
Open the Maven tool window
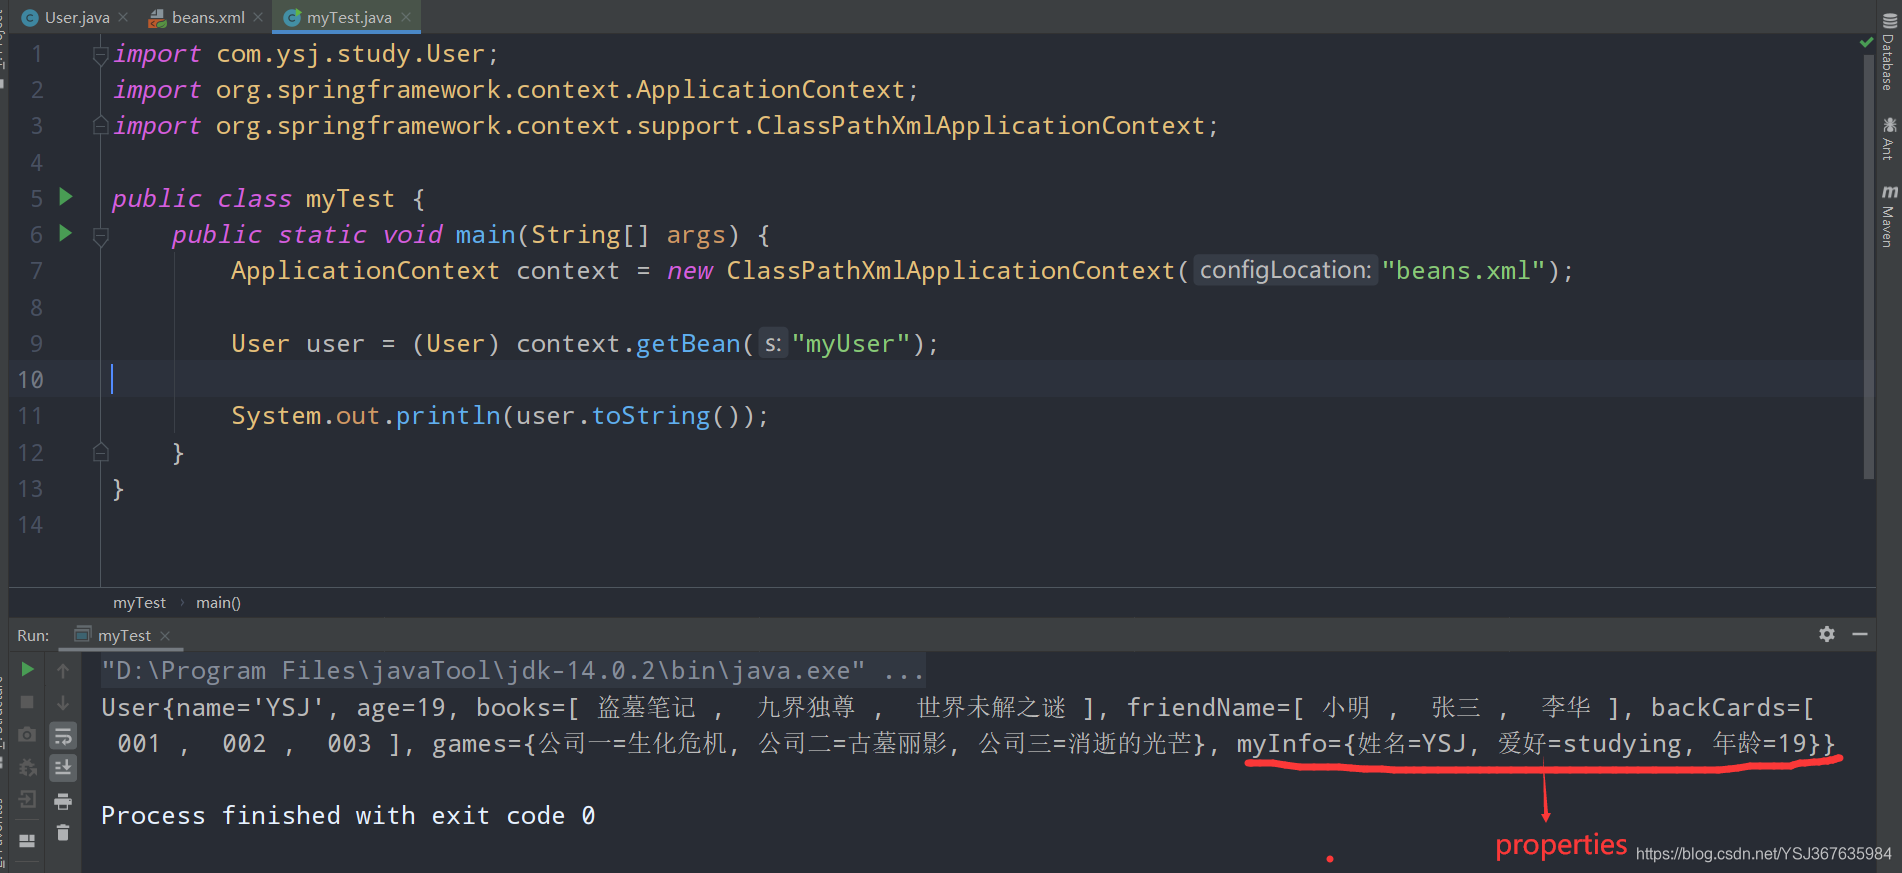point(1888,216)
